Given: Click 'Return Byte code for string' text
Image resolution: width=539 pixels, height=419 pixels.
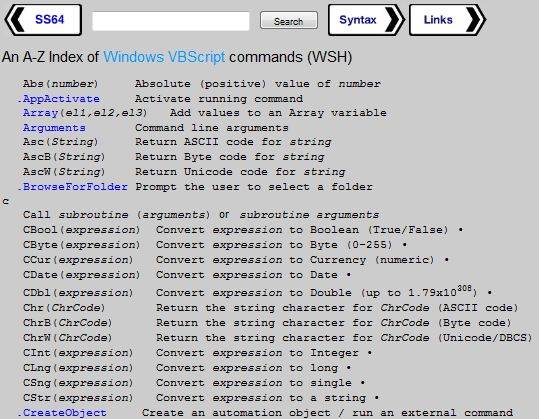Looking at the screenshot, I should [x=230, y=157].
